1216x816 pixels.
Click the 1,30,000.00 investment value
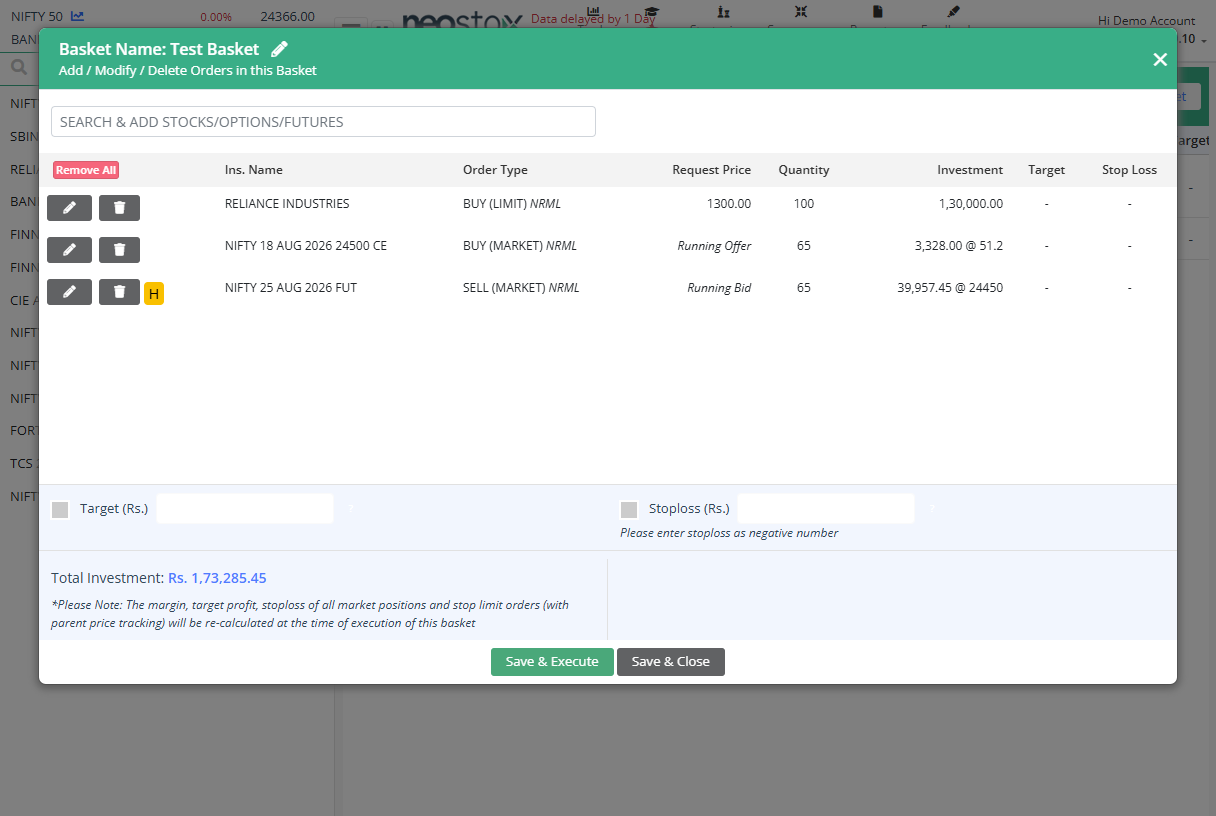(971, 204)
